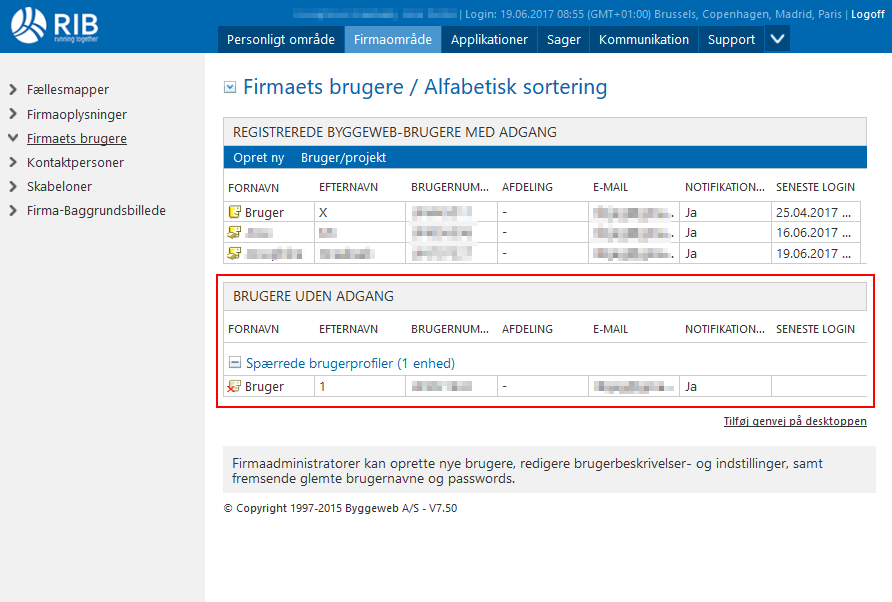Click Opret ny to create user
The width and height of the screenshot is (892, 602).
(x=258, y=158)
